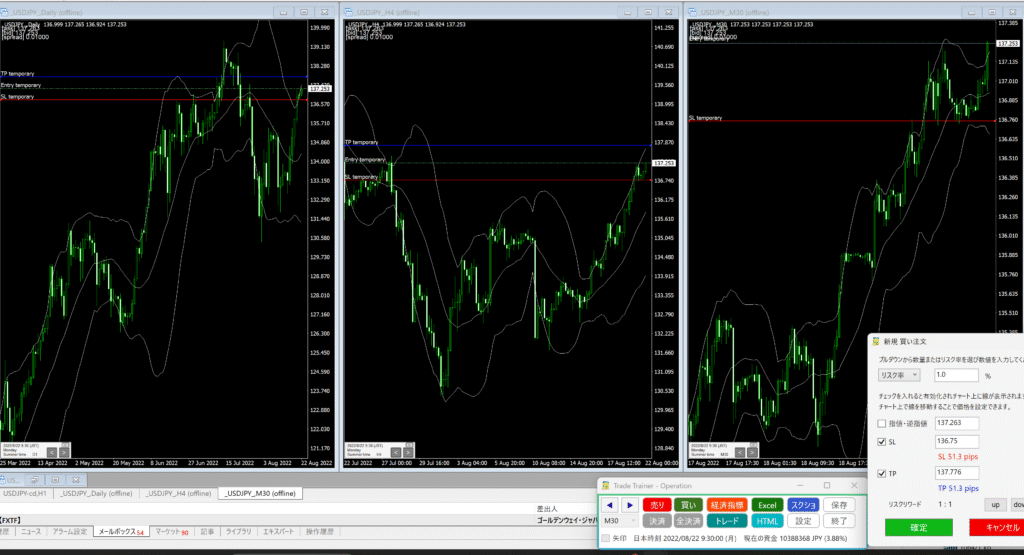The image size is (1024, 555).
Task: Step forward one bar in Trade Trainer
Action: (630, 505)
